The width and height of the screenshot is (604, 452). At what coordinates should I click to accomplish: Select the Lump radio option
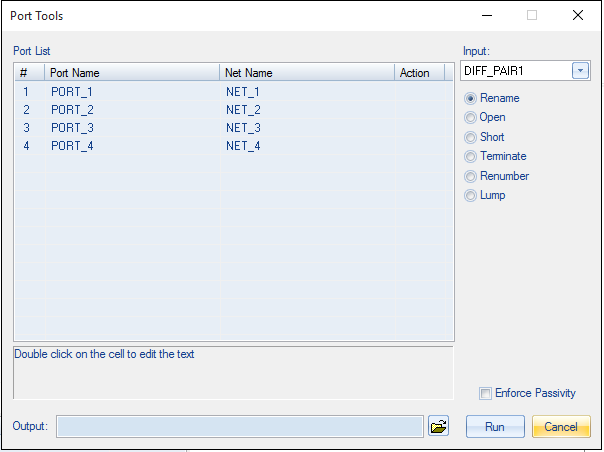coord(471,195)
